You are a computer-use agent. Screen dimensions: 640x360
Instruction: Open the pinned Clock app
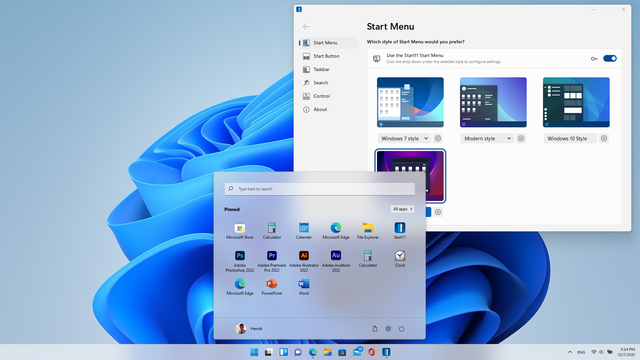(400, 259)
